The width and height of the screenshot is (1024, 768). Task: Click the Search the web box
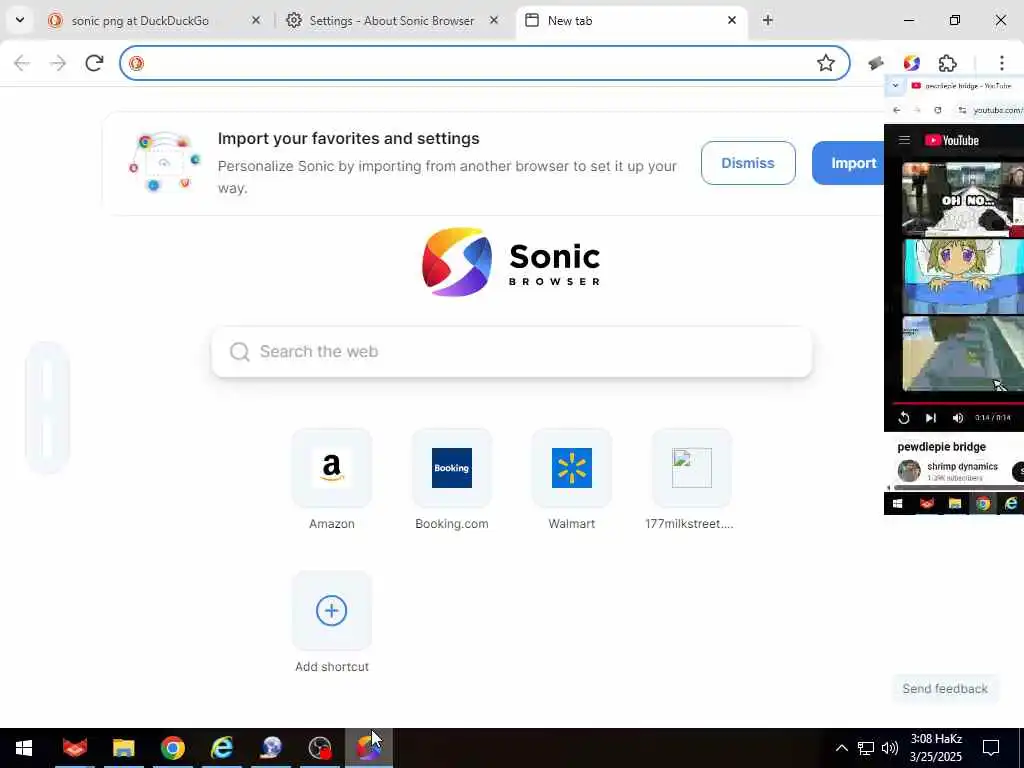point(512,351)
